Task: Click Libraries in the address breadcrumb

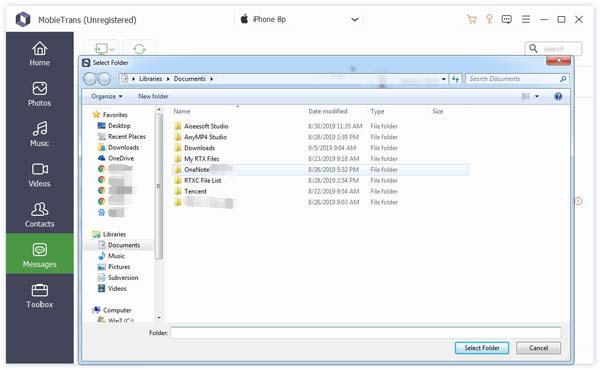Action: pos(150,79)
